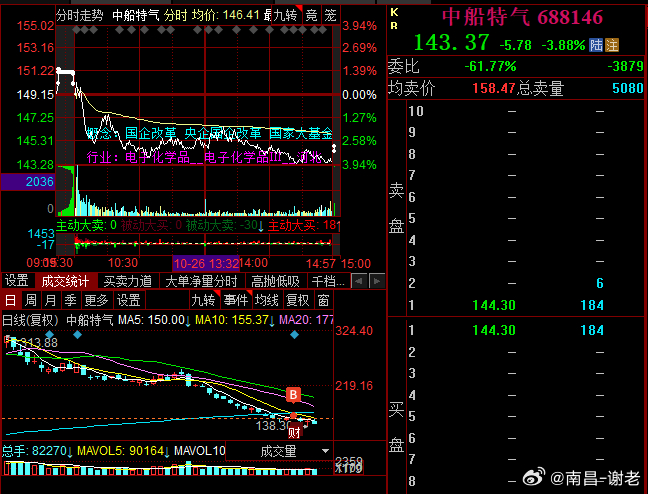Toggle the 窗 window button
This screenshot has width=648, height=494.
pos(324,300)
